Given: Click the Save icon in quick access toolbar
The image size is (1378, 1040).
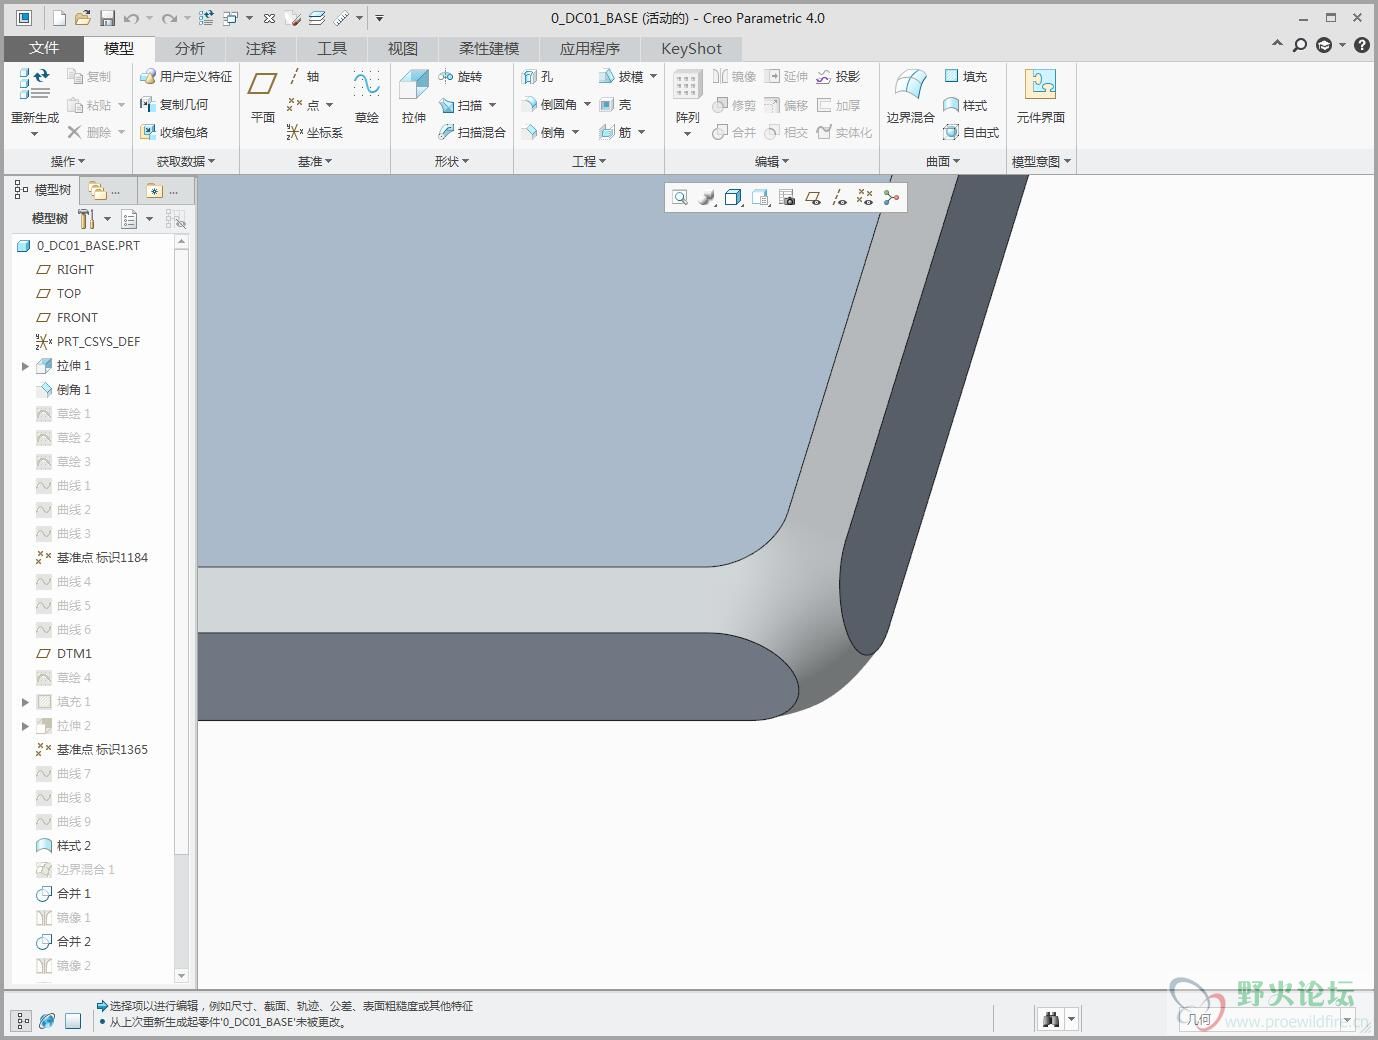Looking at the screenshot, I should tap(107, 18).
